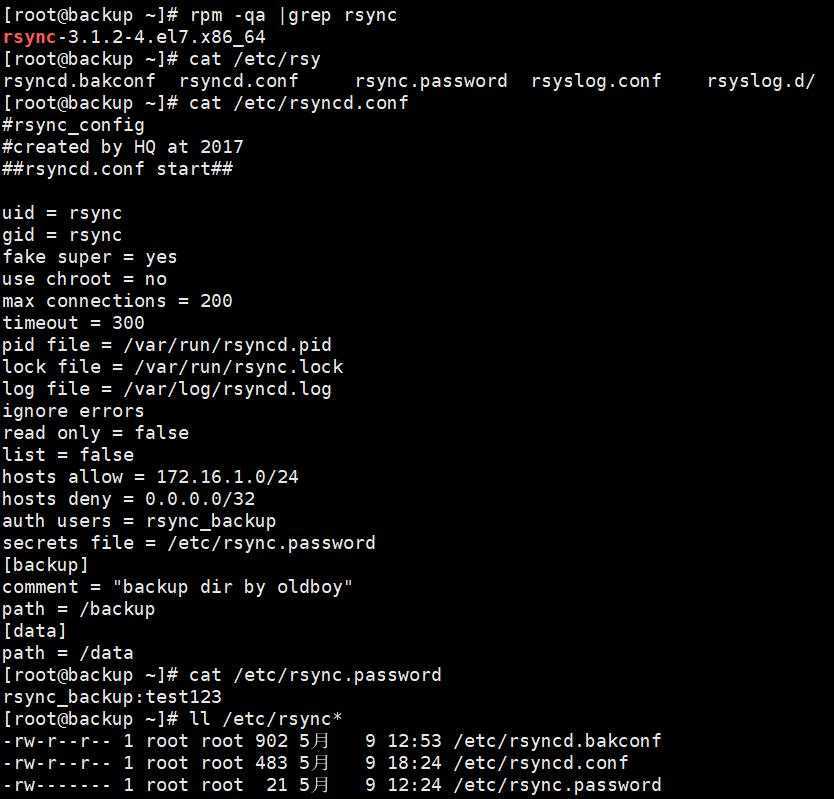This screenshot has width=834, height=799.
Task: Click the [data] module header
Action: point(35,631)
